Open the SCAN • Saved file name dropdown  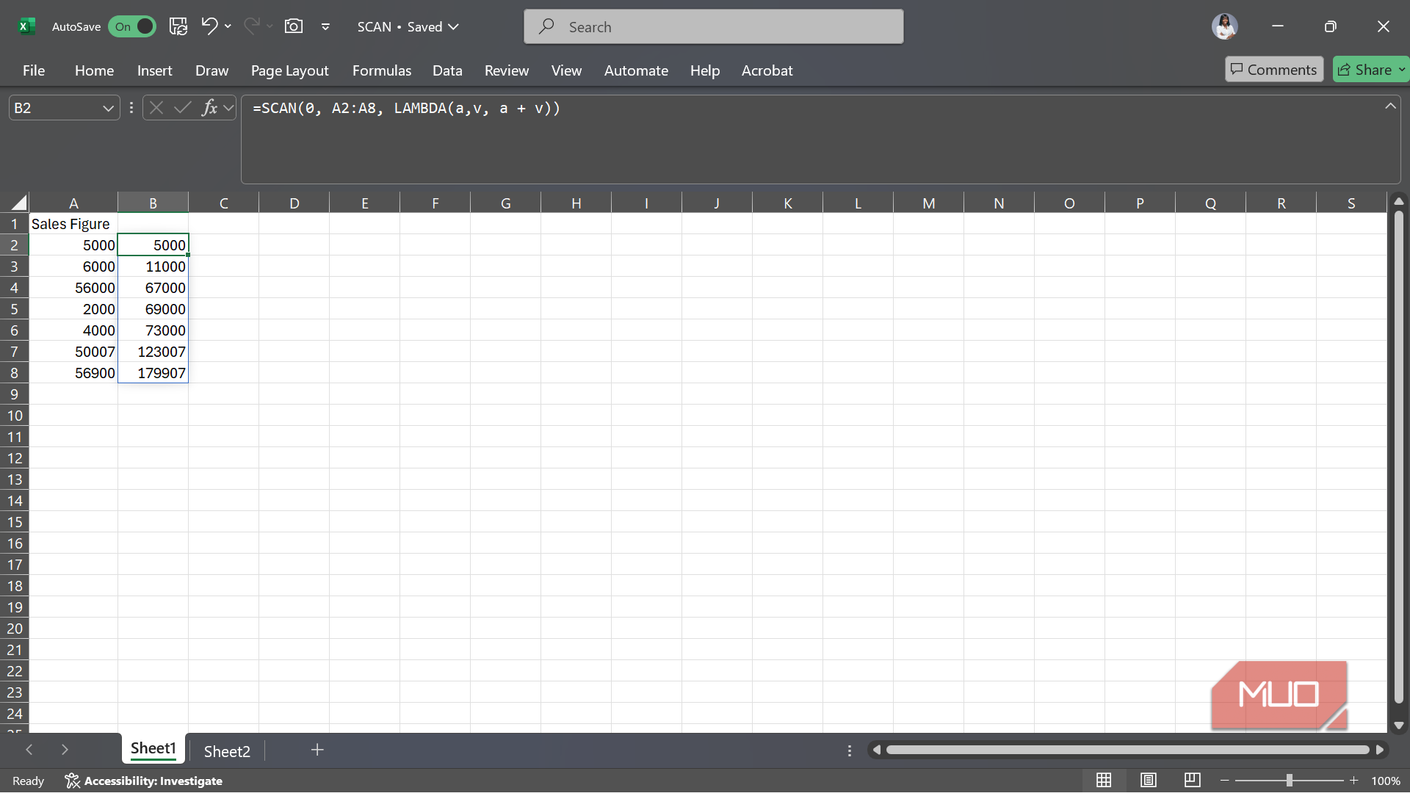coord(408,27)
